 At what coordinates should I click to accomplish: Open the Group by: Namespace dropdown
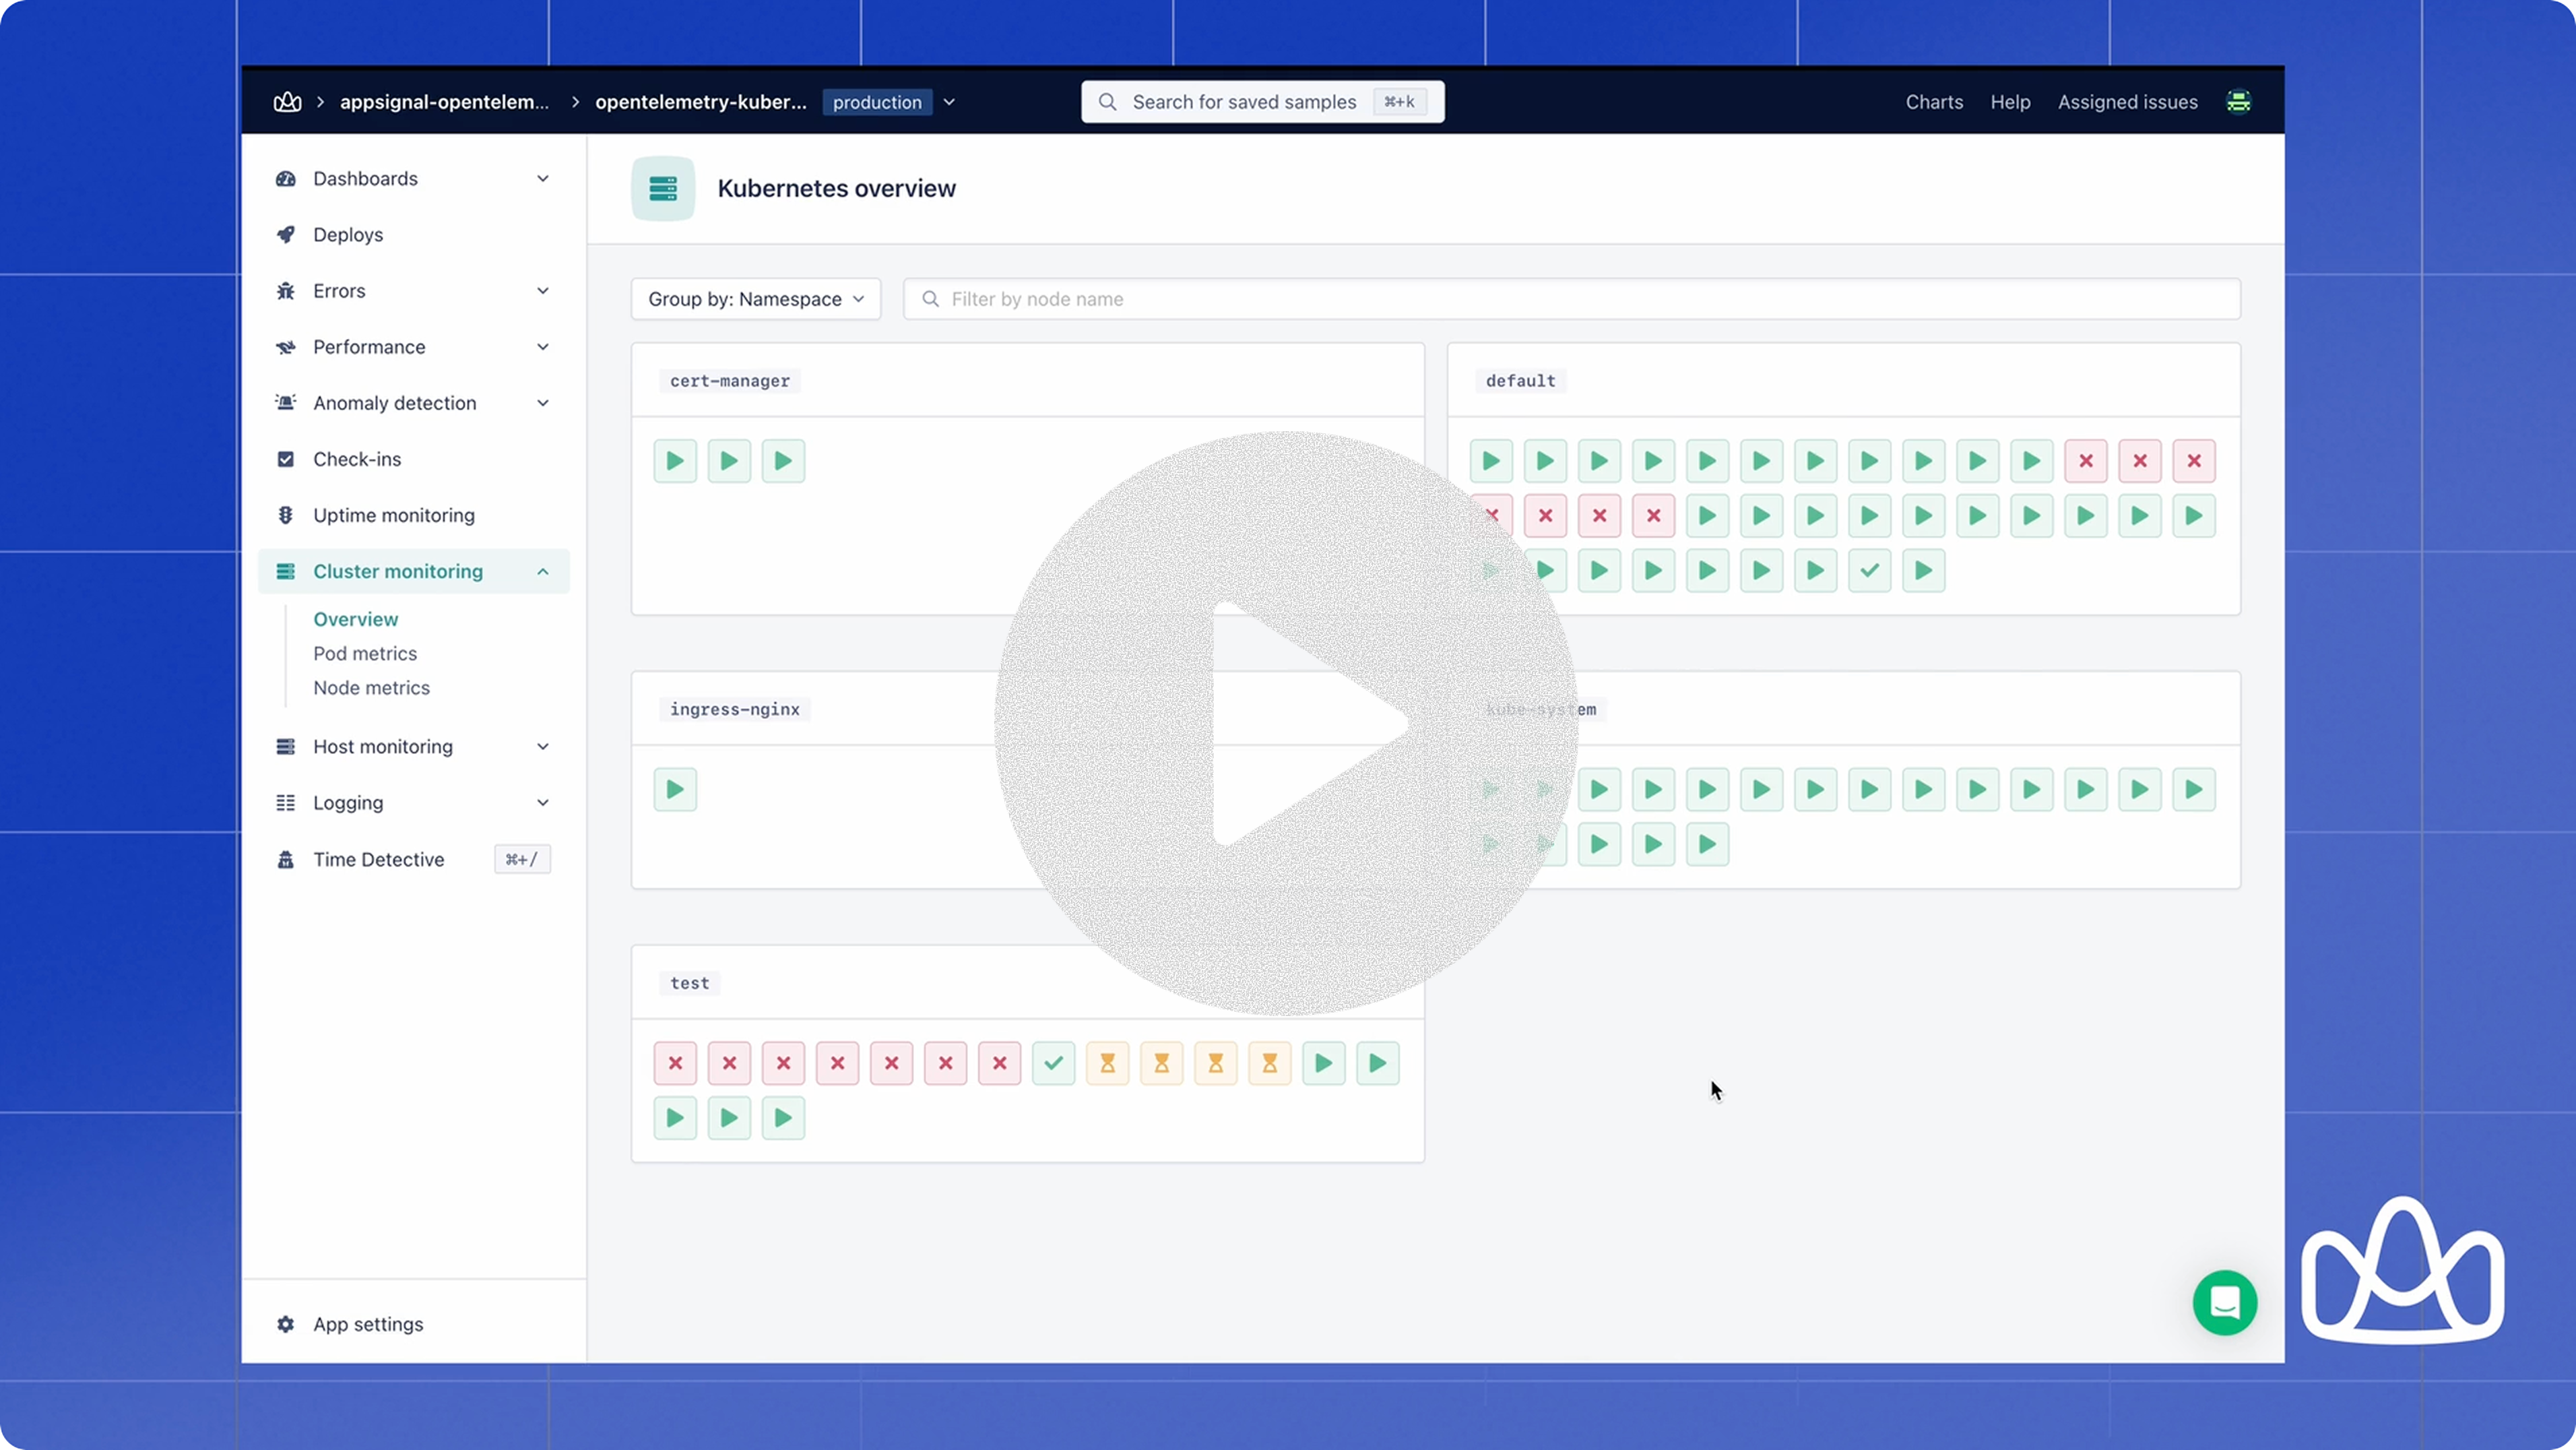click(755, 299)
